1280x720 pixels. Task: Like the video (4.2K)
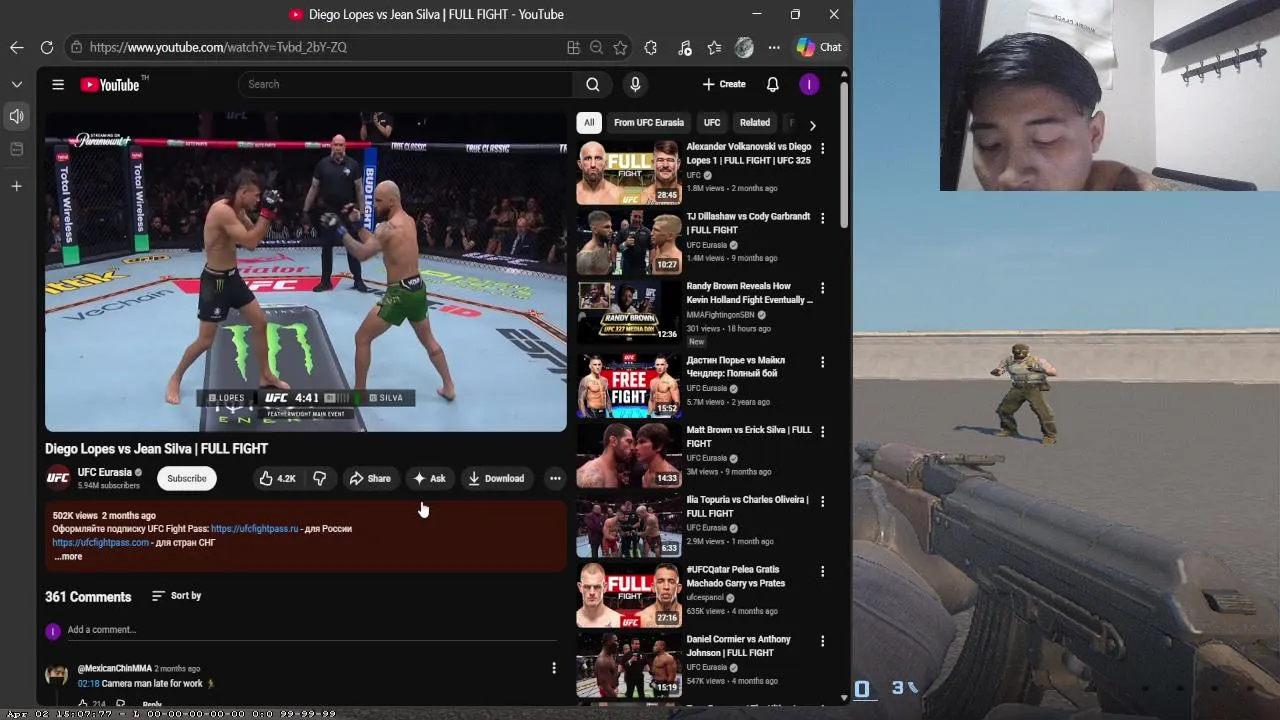pyautogui.click(x=277, y=478)
